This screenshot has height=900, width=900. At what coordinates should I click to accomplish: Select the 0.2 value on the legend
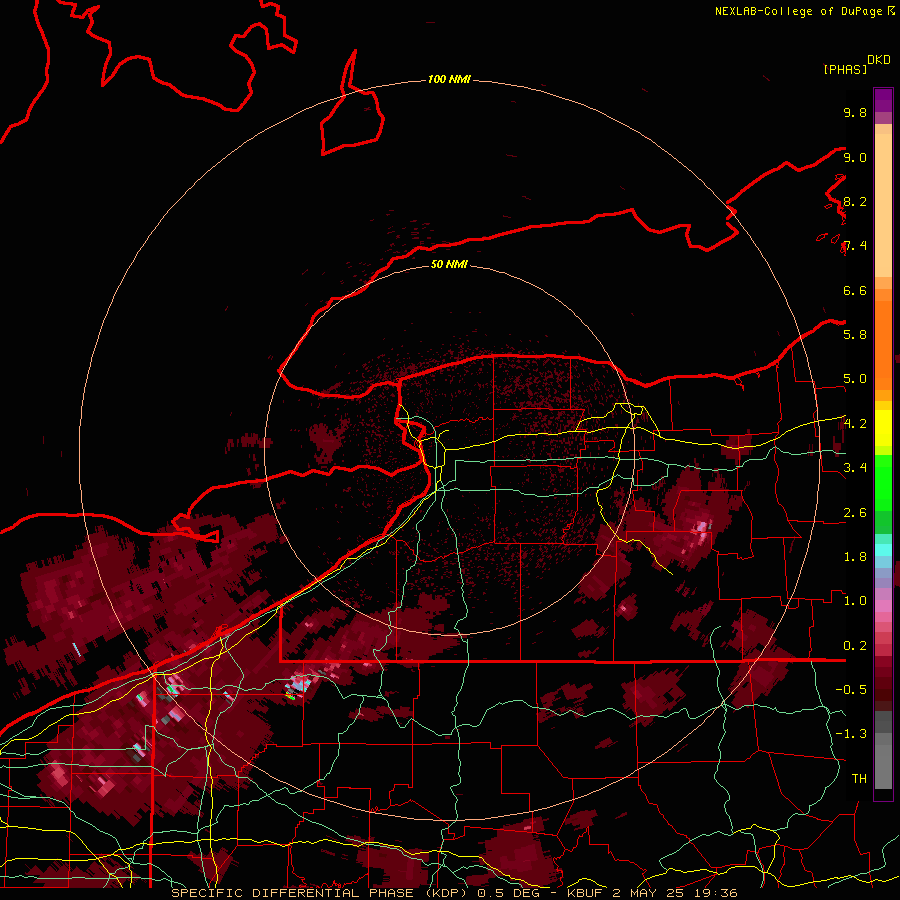[x=855, y=645]
